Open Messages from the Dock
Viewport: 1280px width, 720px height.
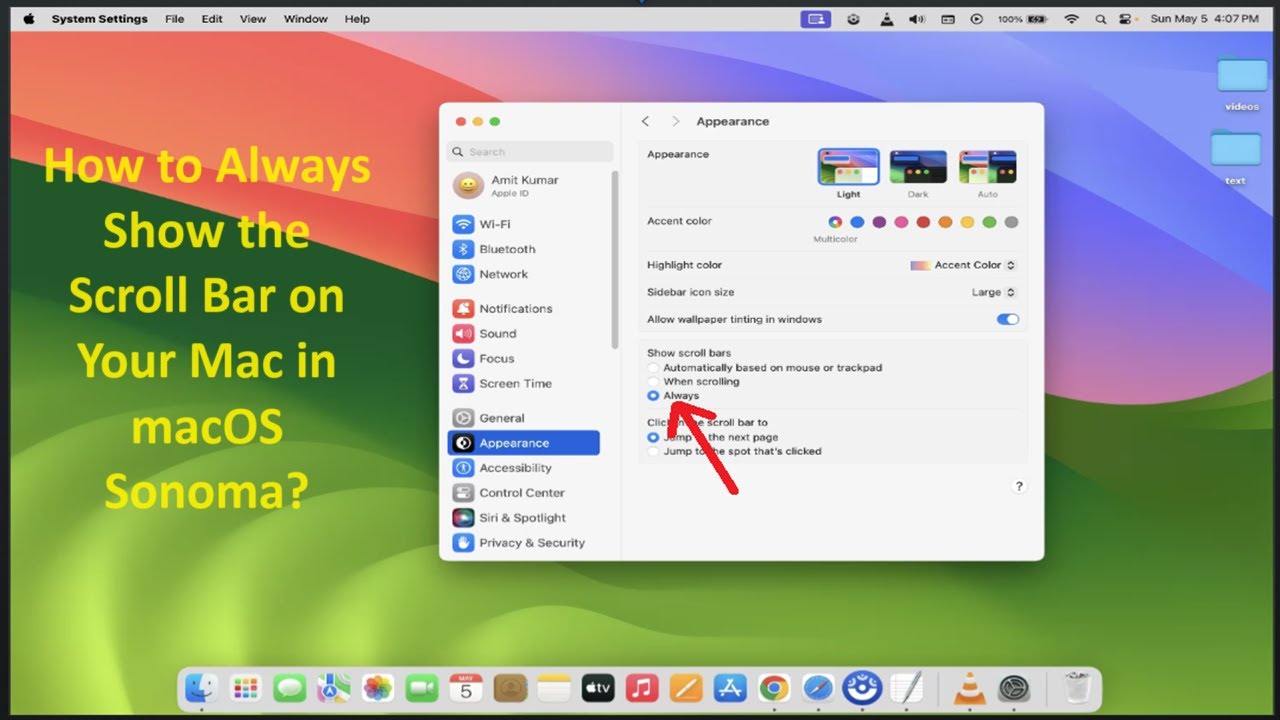(290, 687)
